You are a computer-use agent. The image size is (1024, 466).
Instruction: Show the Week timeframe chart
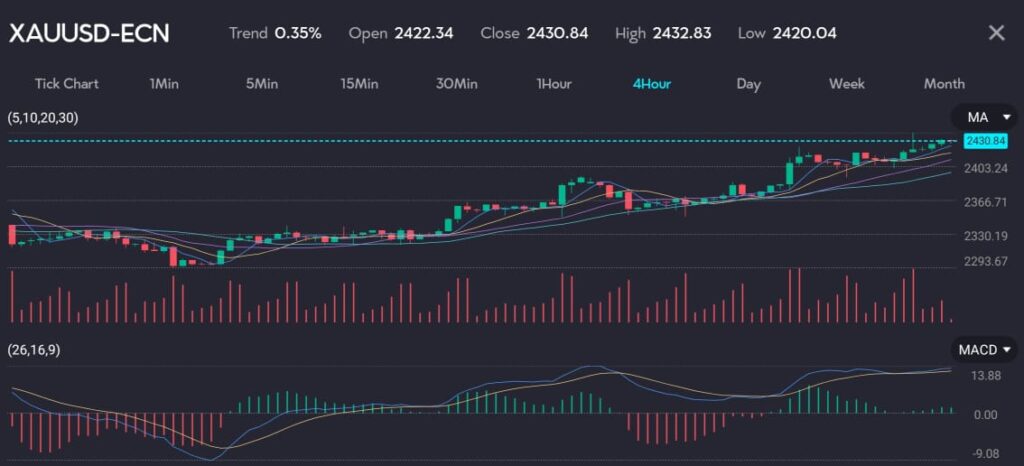click(x=846, y=84)
